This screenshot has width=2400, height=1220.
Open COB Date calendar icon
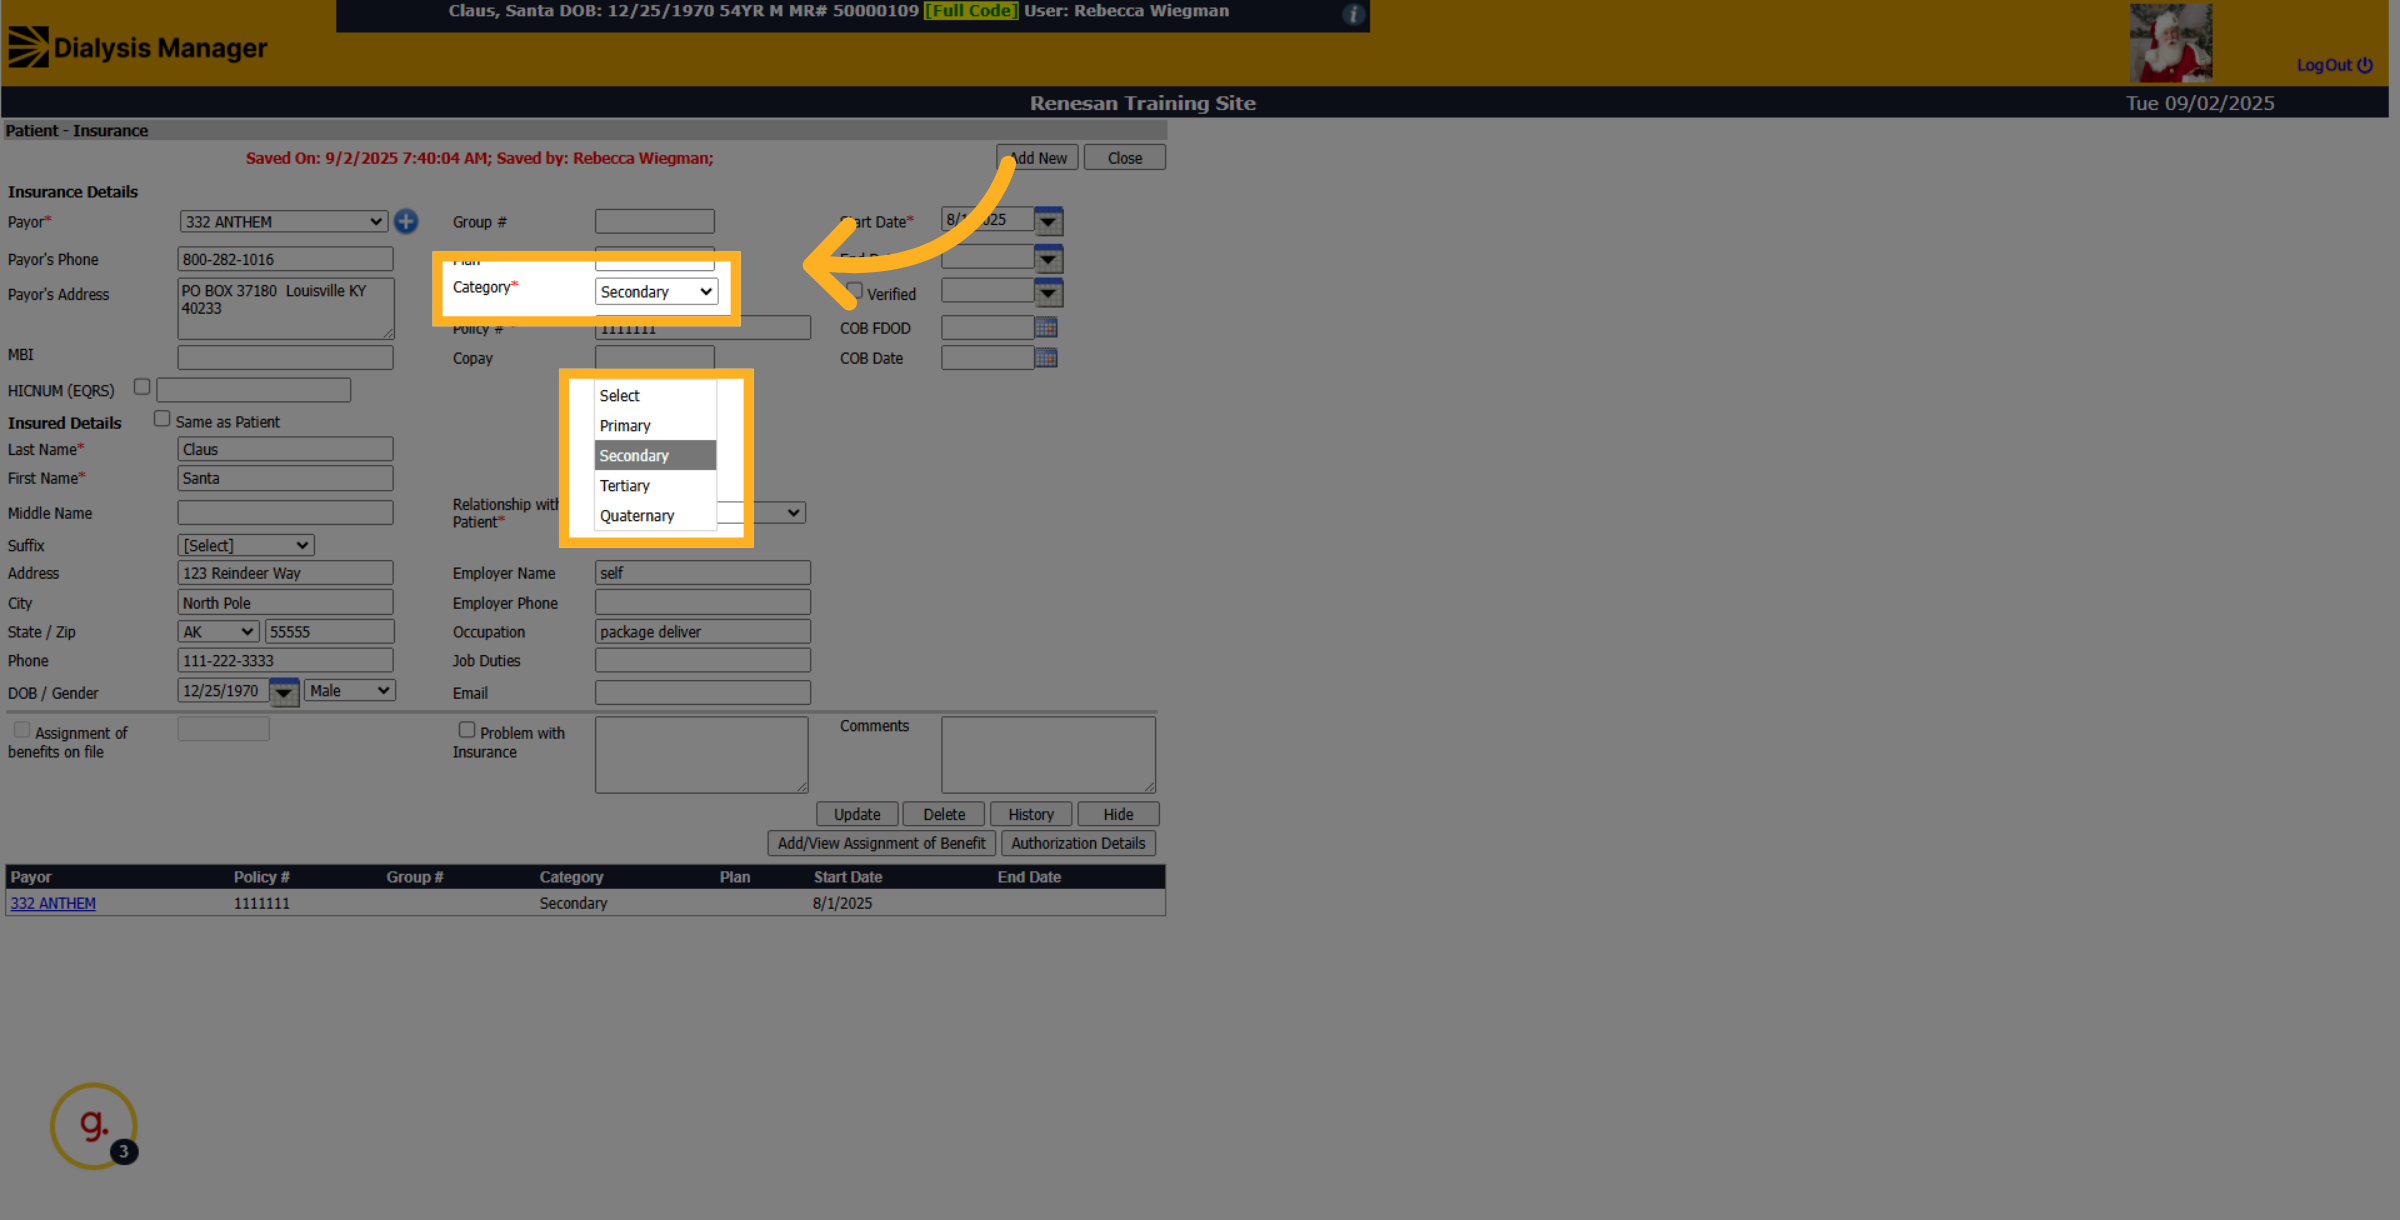click(x=1046, y=358)
